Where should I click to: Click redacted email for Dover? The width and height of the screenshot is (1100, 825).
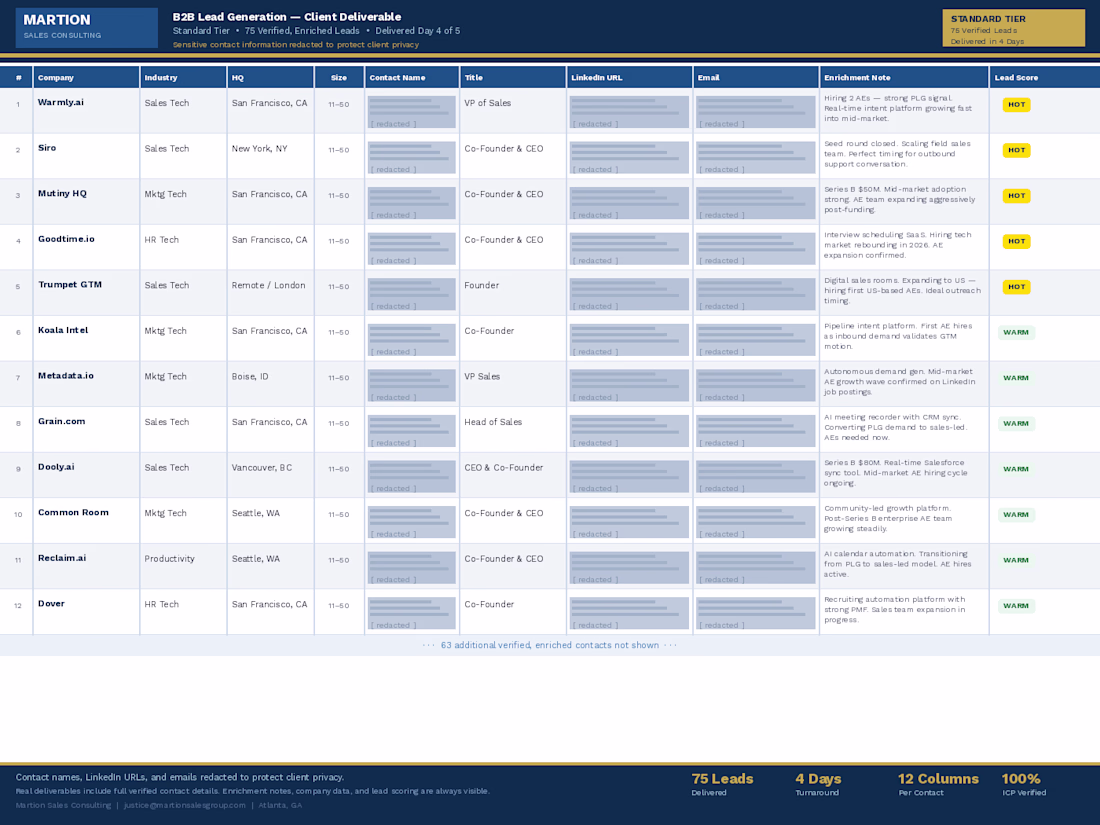click(756, 614)
